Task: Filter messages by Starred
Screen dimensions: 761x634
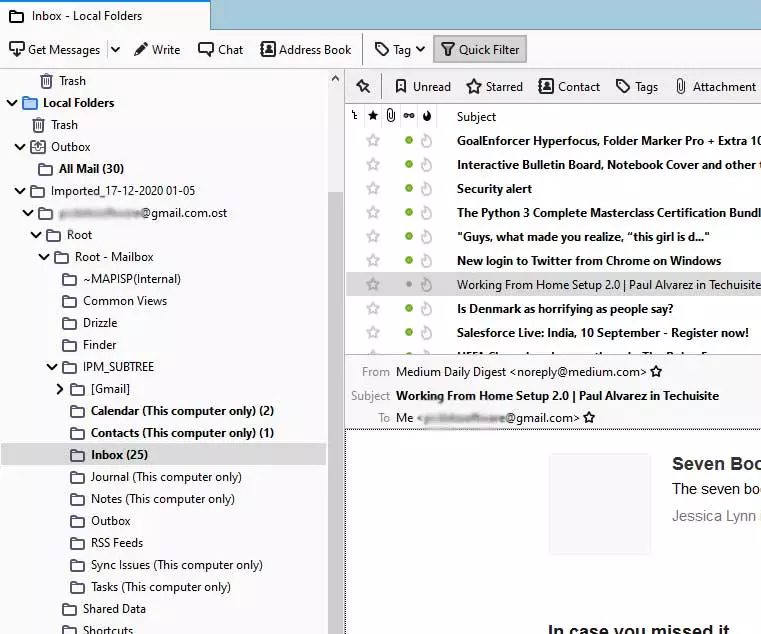Action: 494,87
